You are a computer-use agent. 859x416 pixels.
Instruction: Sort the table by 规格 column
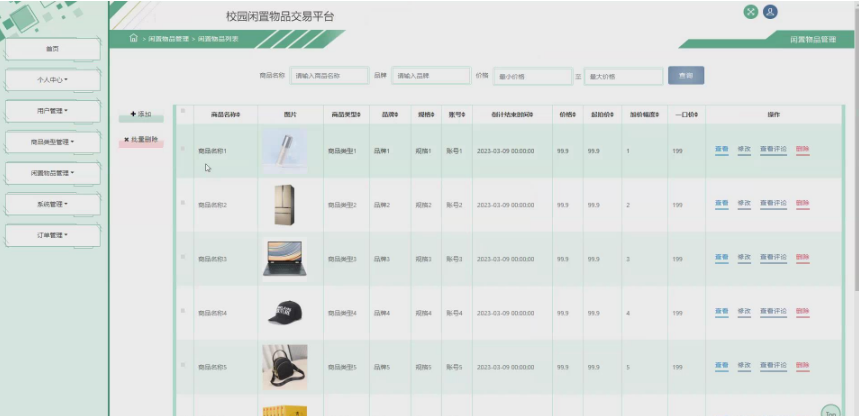426,115
